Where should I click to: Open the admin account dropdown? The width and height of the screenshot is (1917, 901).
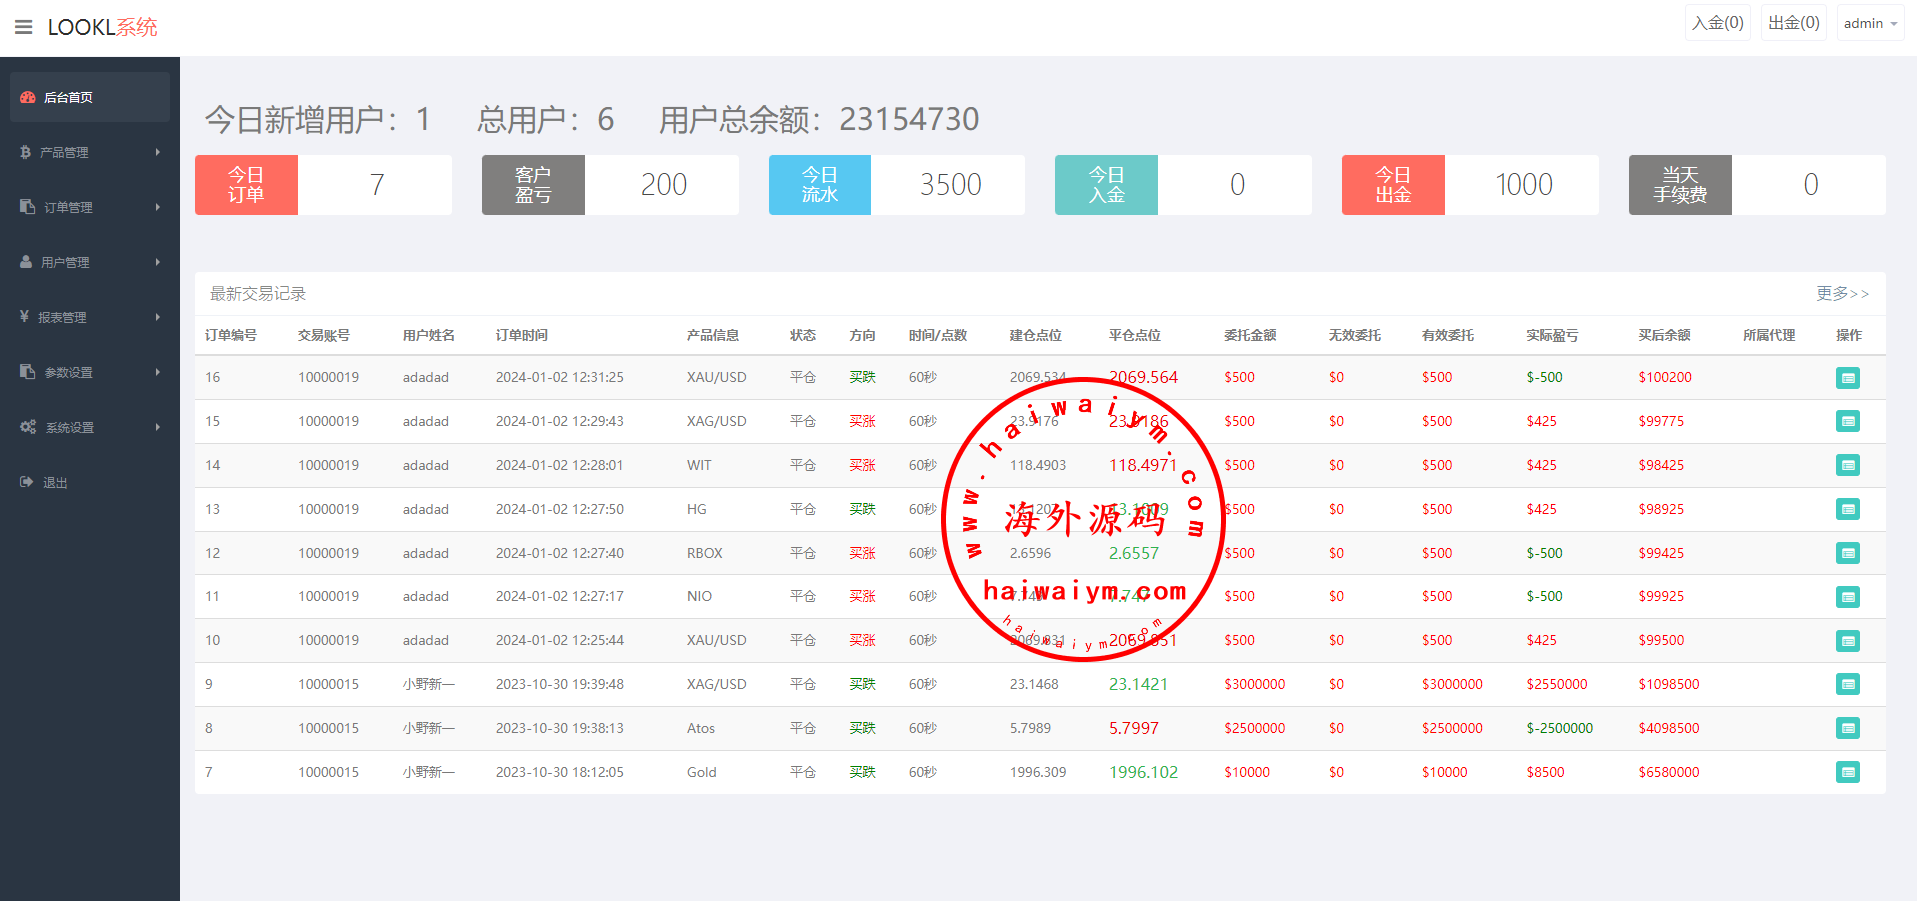1869,23
